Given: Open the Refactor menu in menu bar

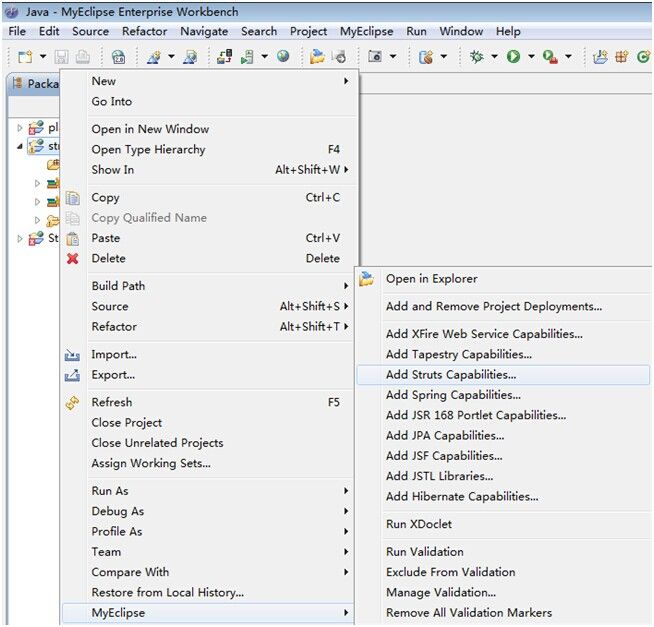Looking at the screenshot, I should (x=144, y=31).
